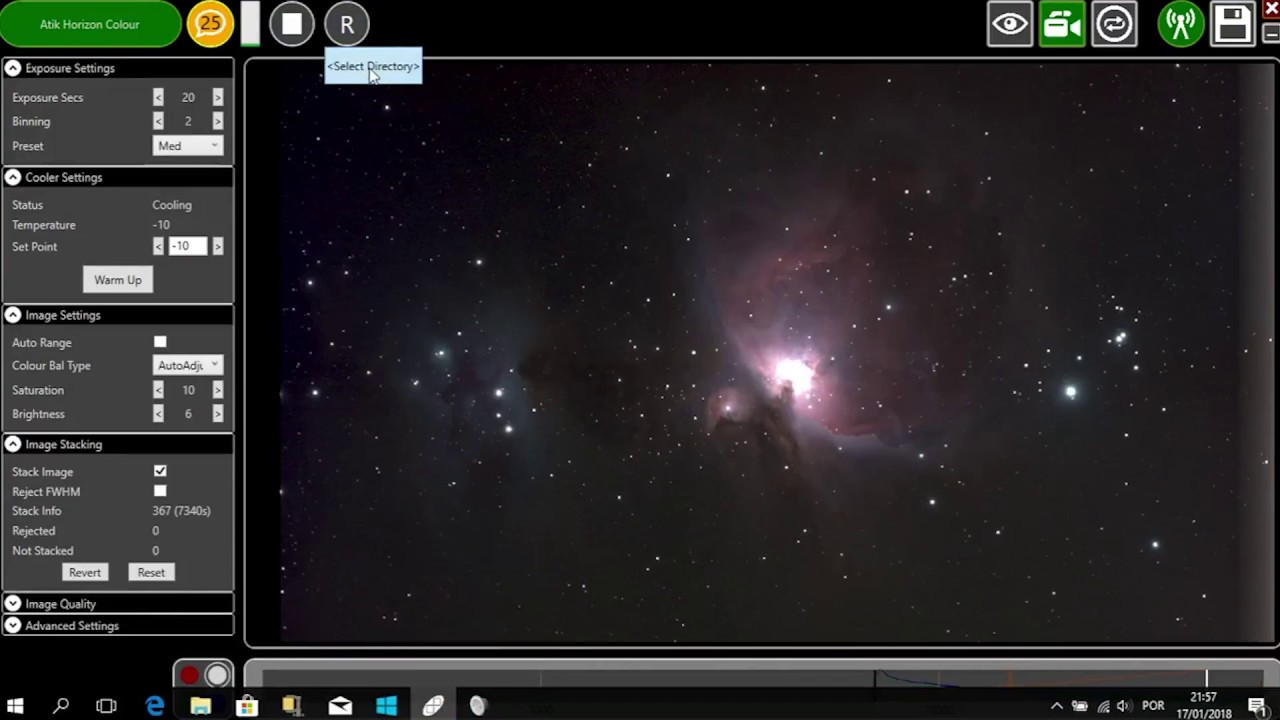
Task: Open Microsoft Edge from the taskbar
Action: [x=155, y=706]
